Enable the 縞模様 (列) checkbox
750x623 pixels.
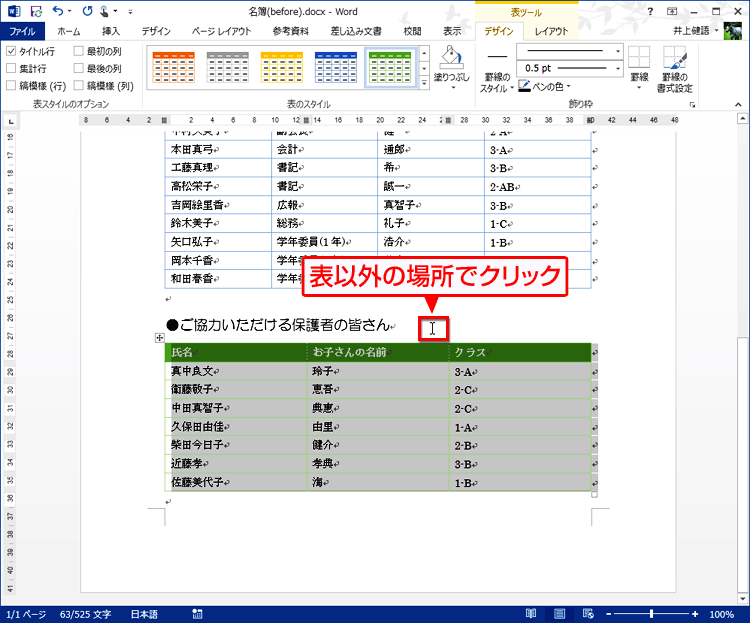79,85
